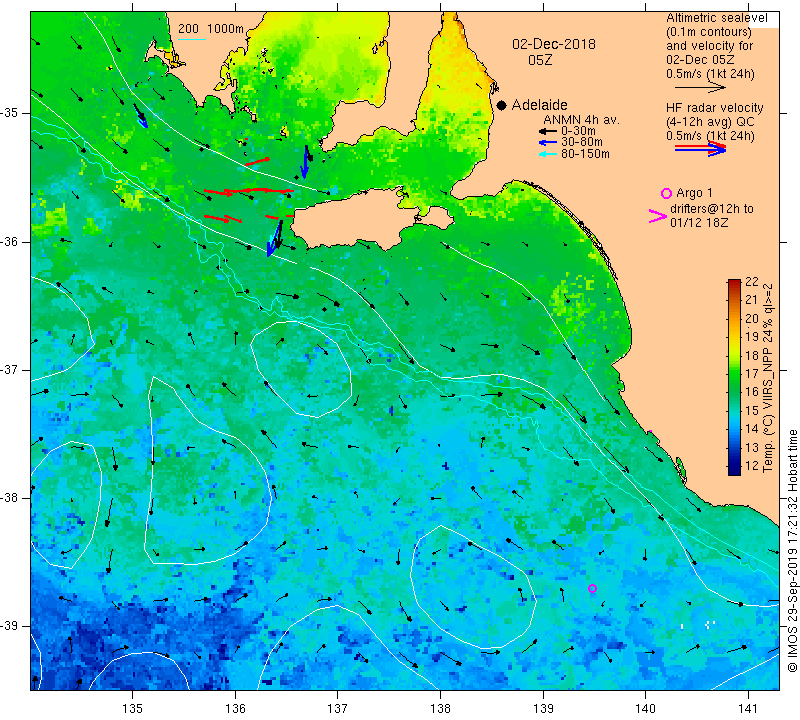Click the longitude 138 axis label
This screenshot has height=720, width=800.
click(440, 709)
